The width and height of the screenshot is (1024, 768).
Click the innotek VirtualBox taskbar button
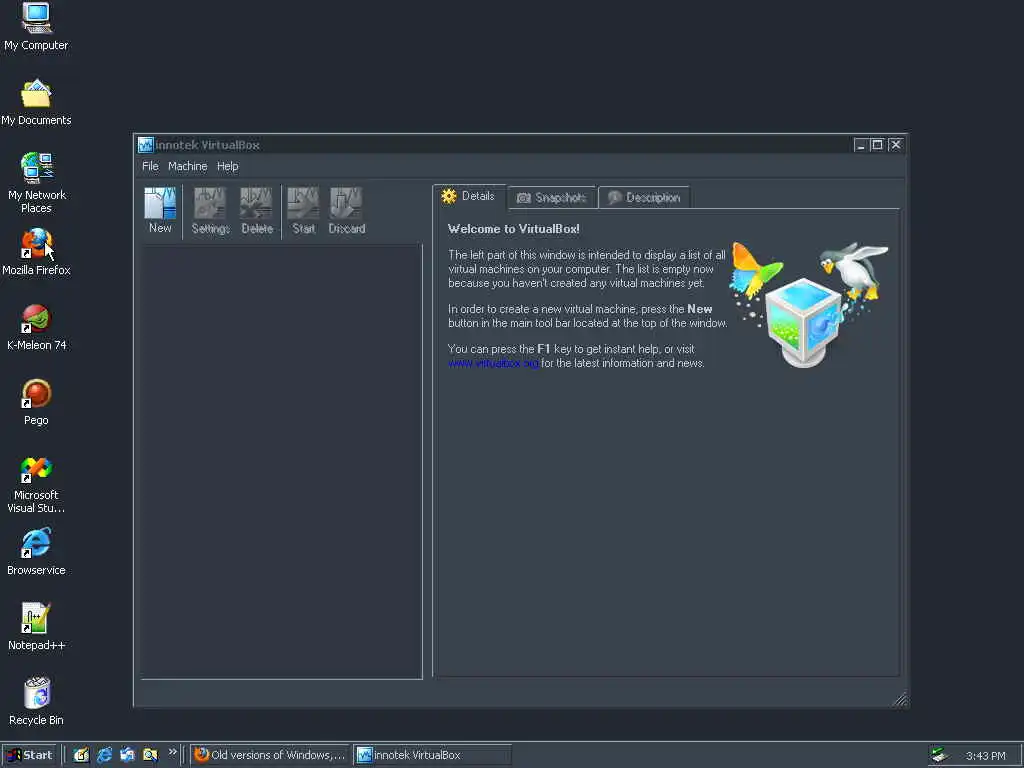pos(432,755)
